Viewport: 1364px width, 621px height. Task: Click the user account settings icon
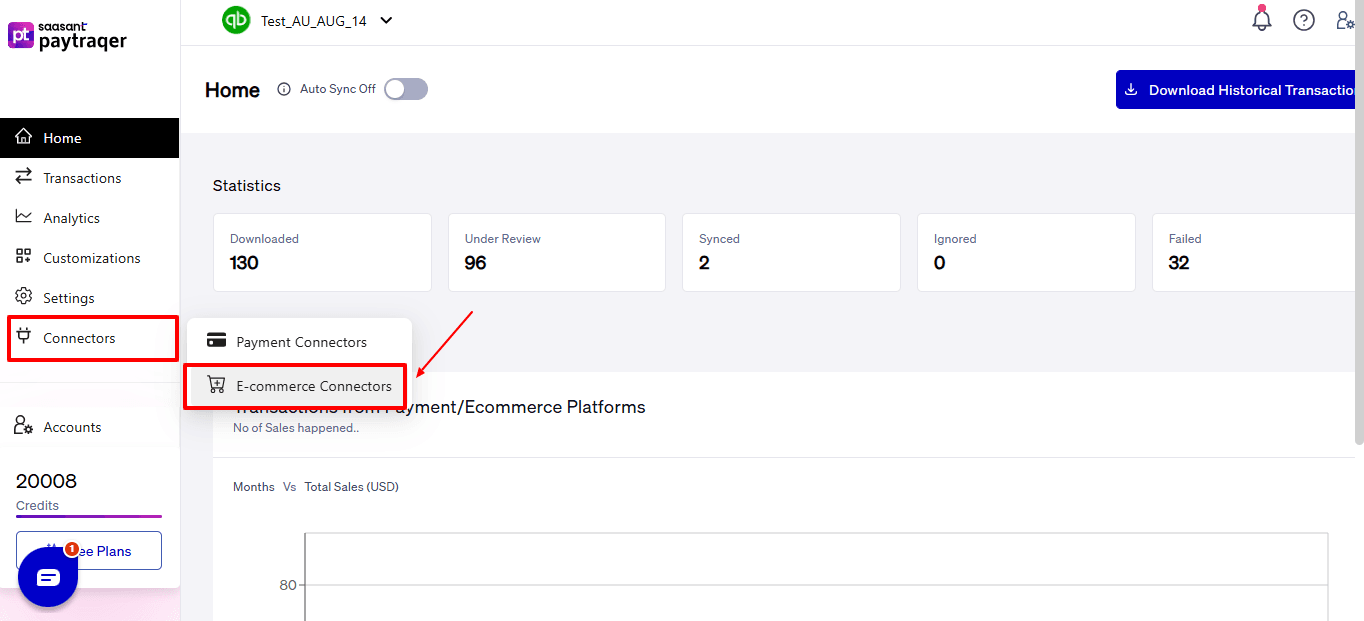(x=1345, y=19)
